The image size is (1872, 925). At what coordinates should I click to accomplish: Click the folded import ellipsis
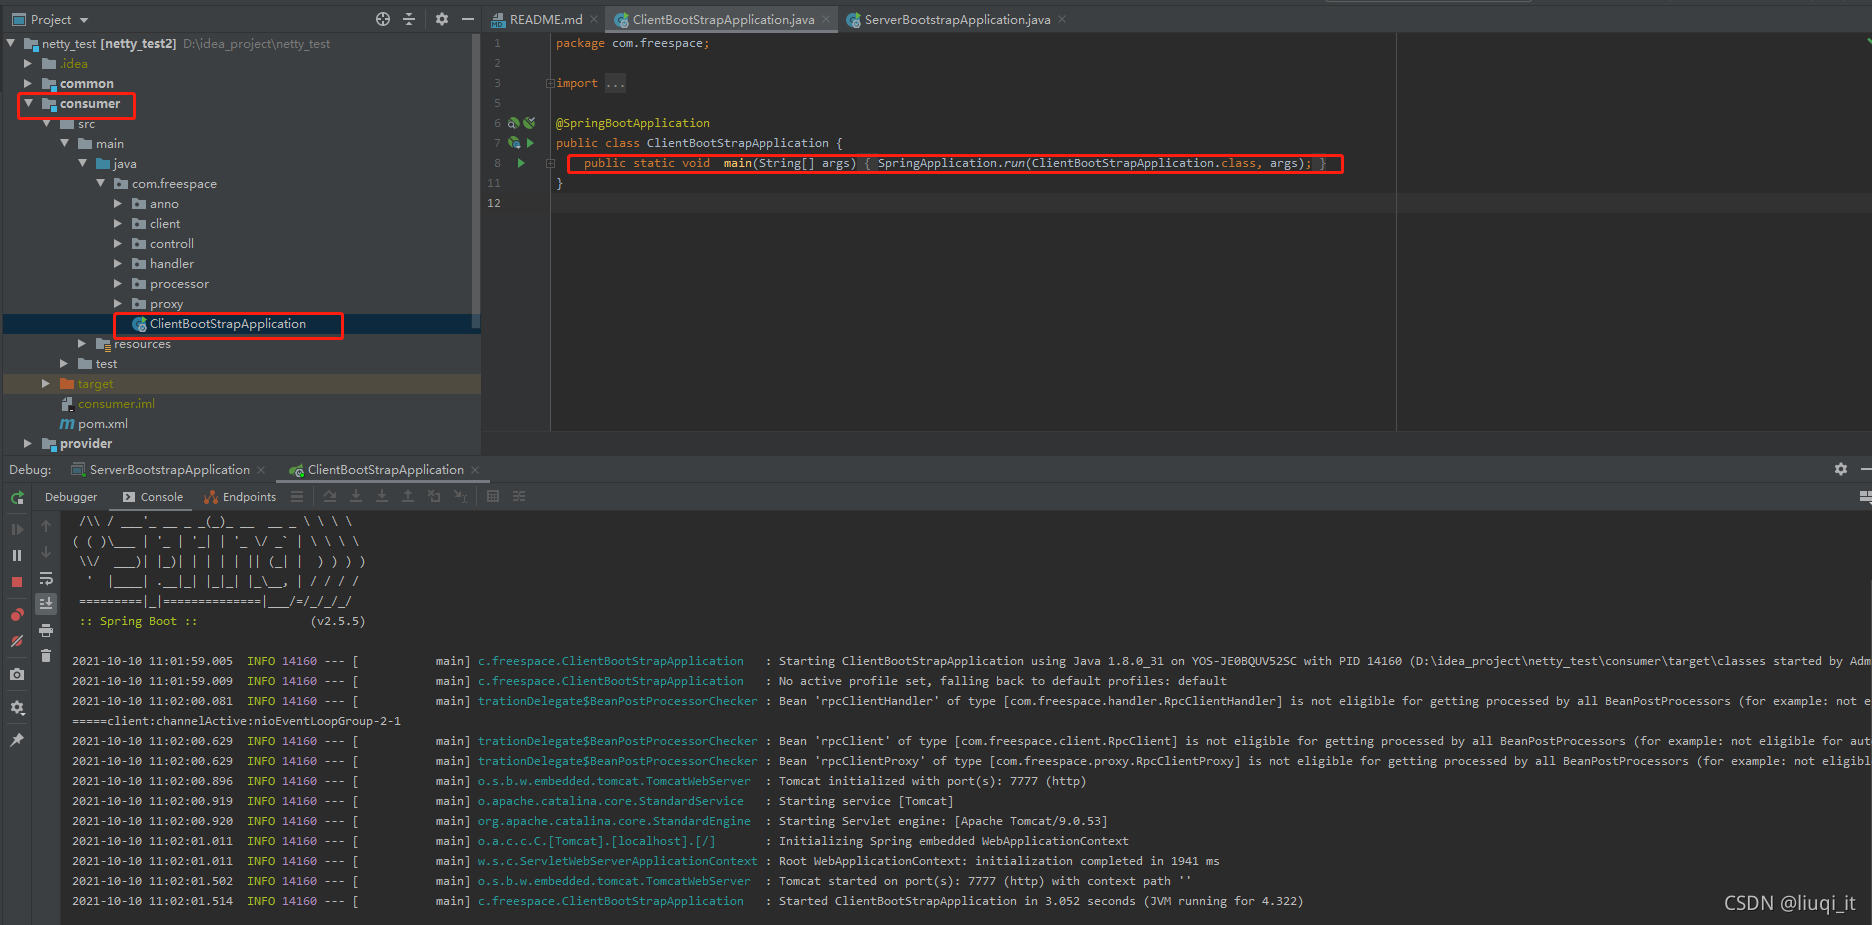coord(615,83)
